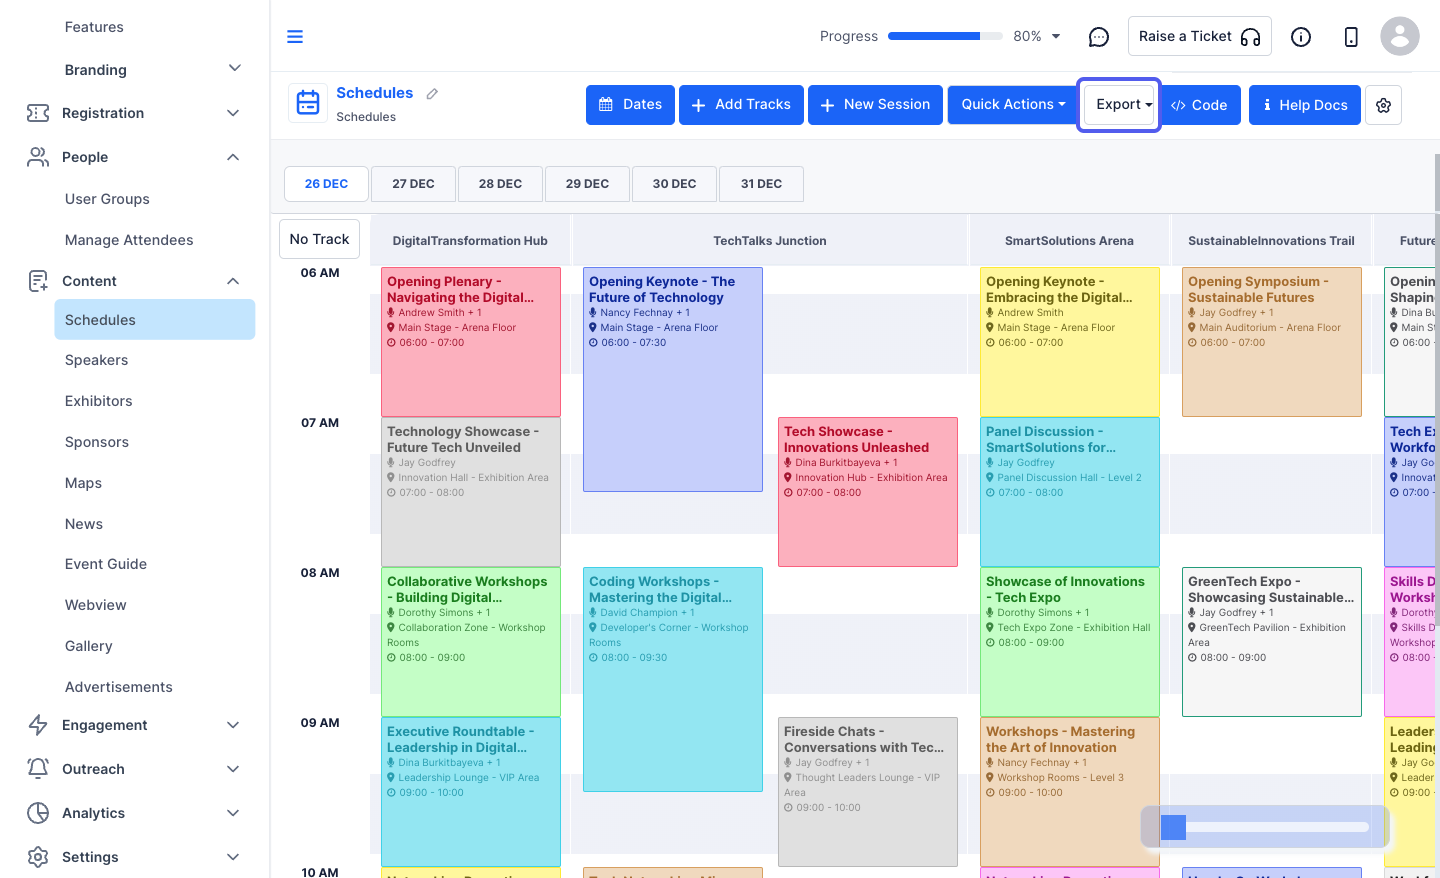Open Help Docs
The width and height of the screenshot is (1440, 878).
[x=1305, y=105]
